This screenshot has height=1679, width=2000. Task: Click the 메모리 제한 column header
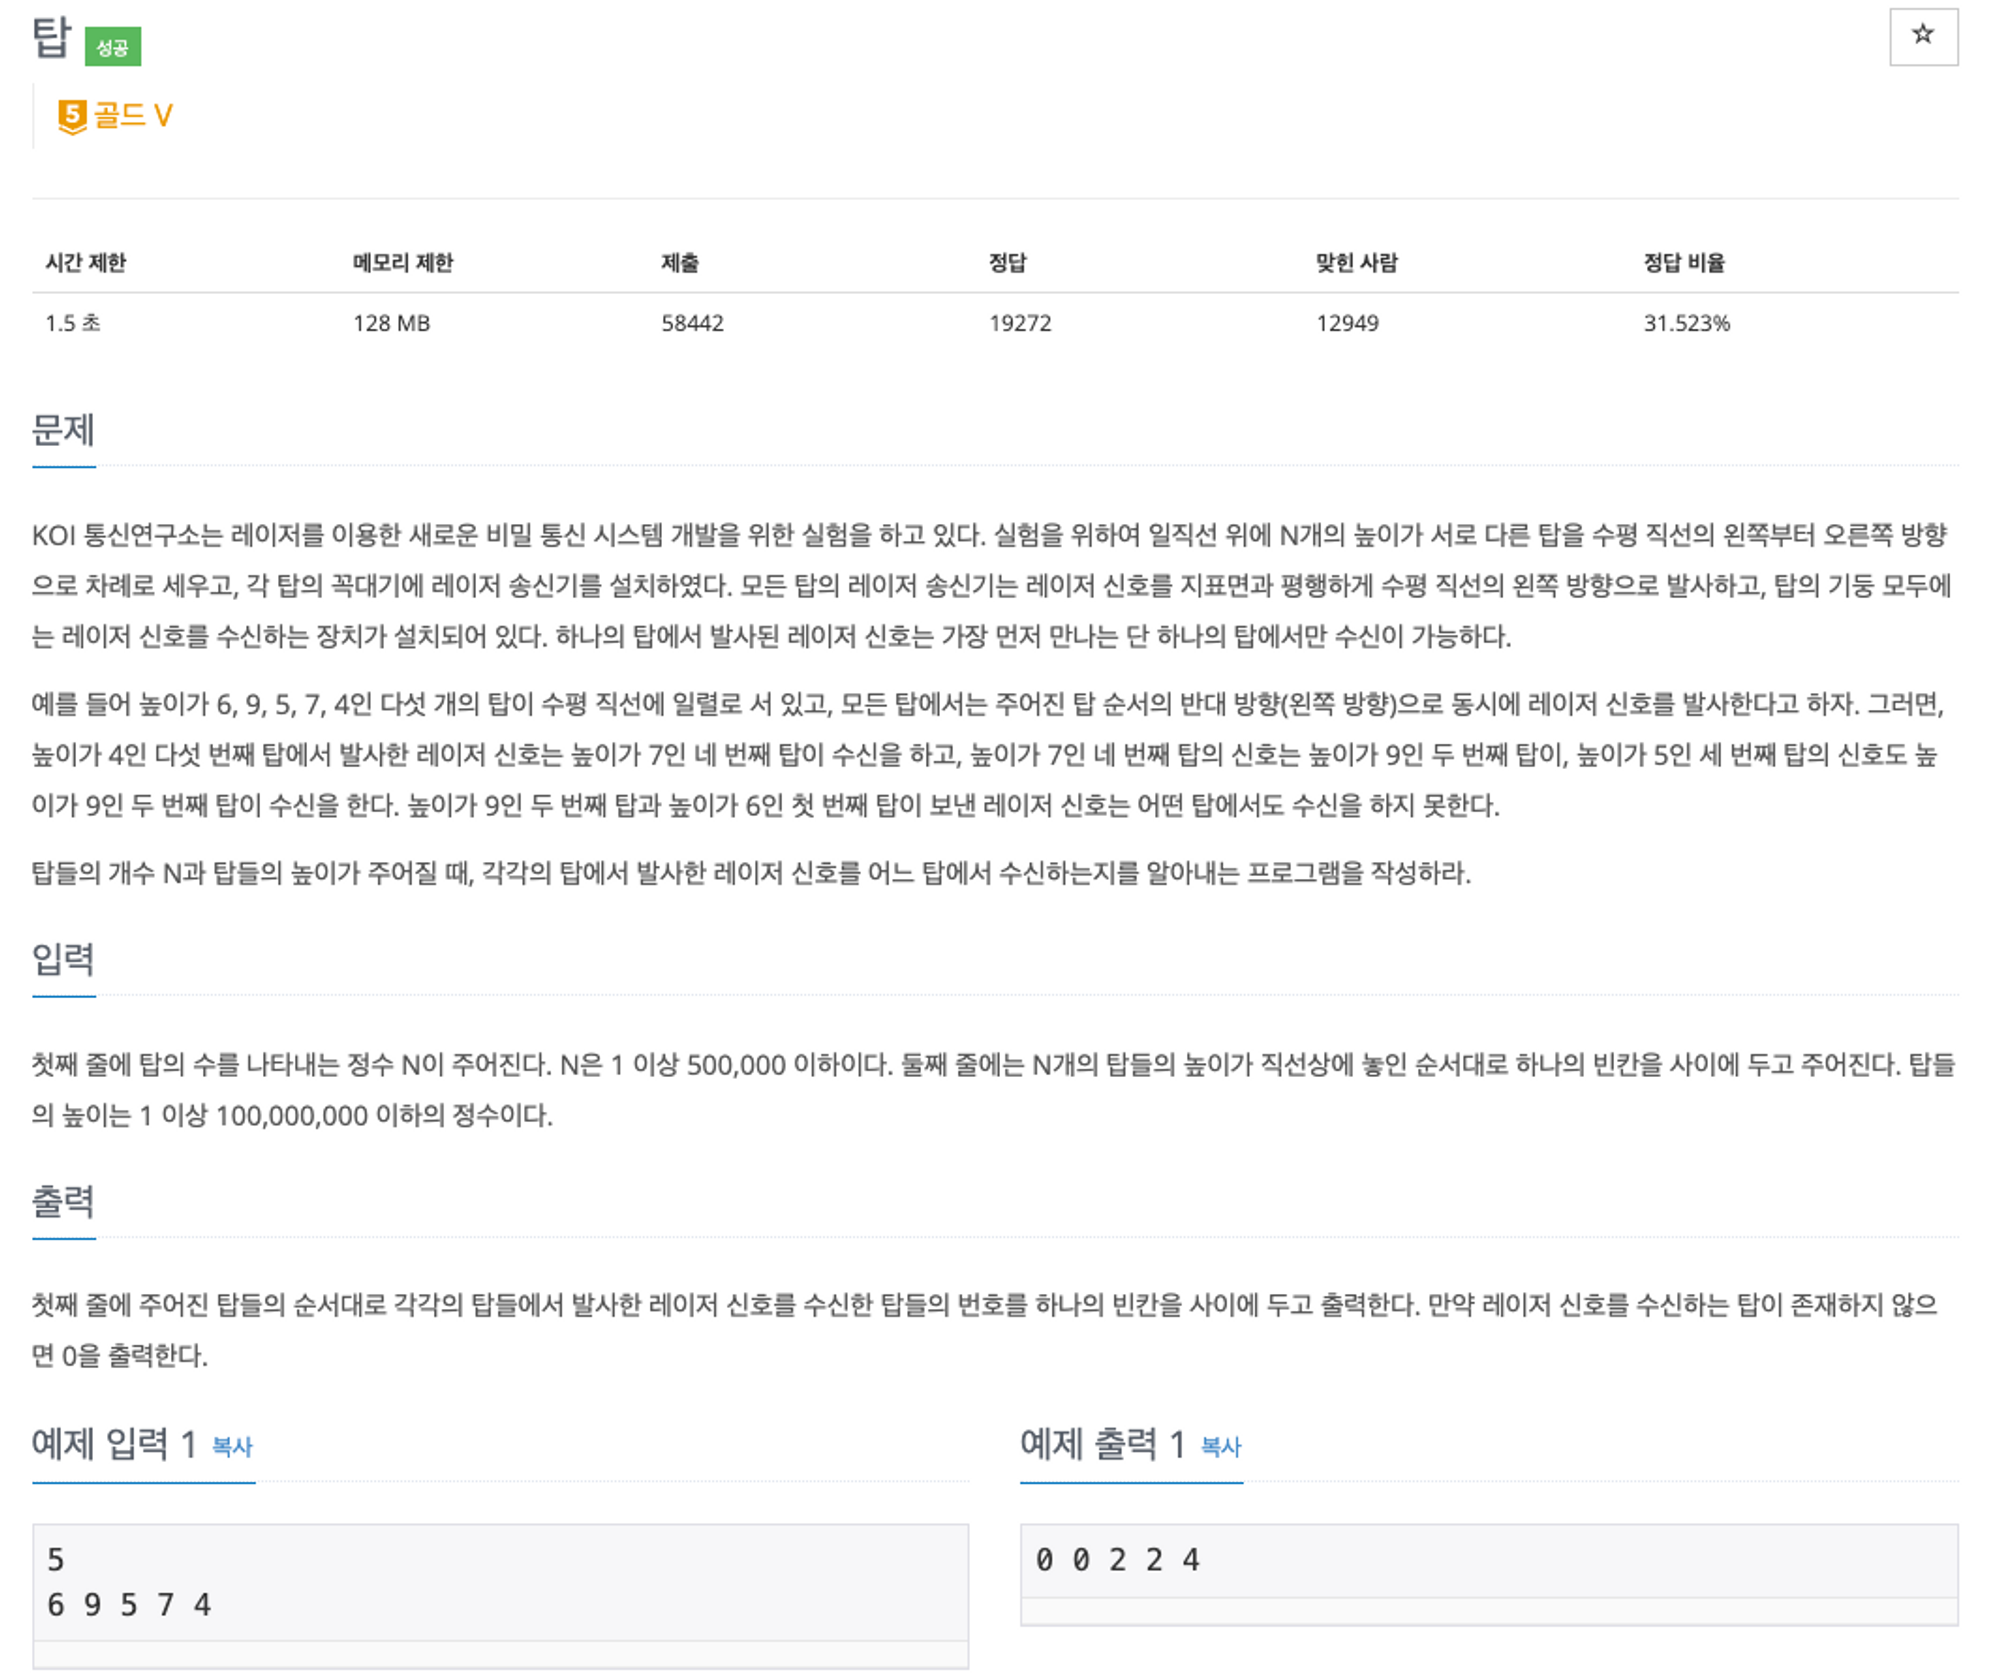pyautogui.click(x=403, y=263)
